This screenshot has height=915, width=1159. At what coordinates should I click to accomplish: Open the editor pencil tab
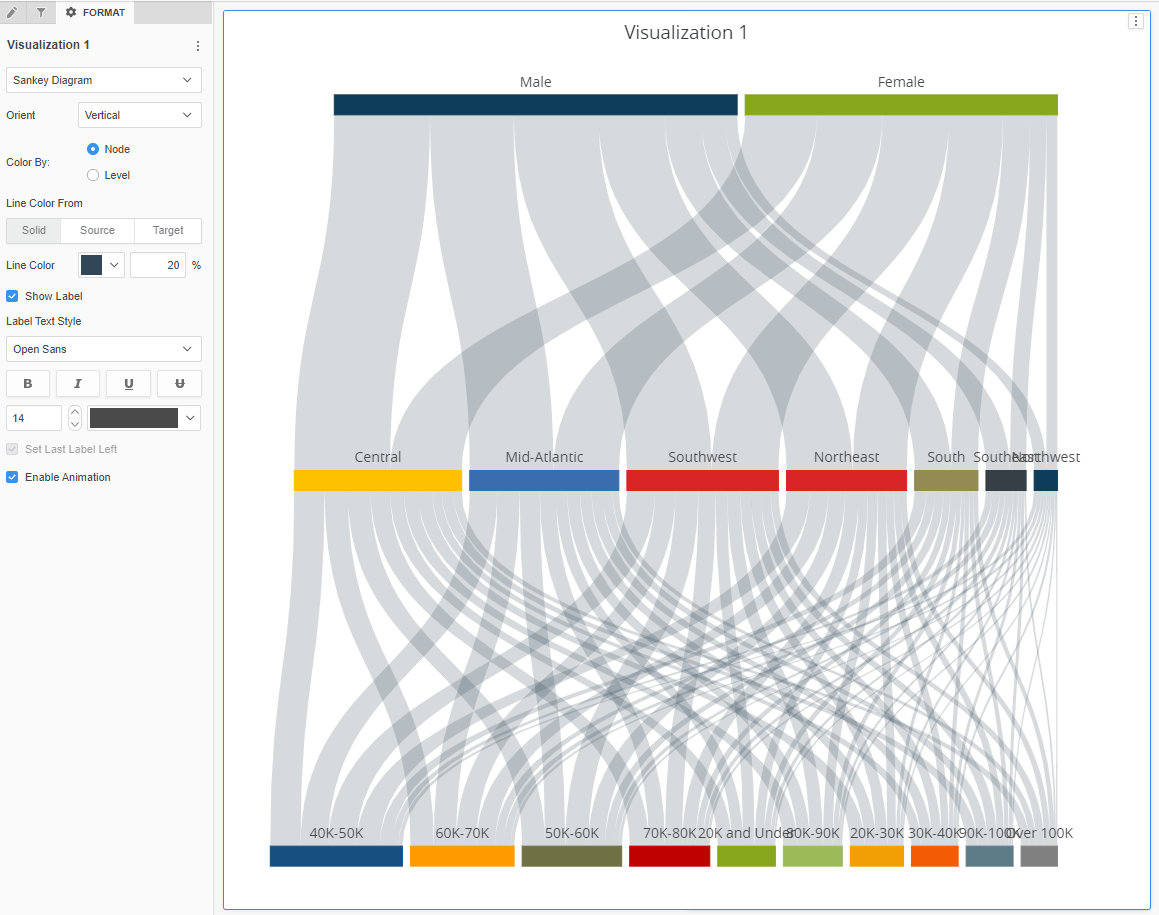tap(12, 12)
